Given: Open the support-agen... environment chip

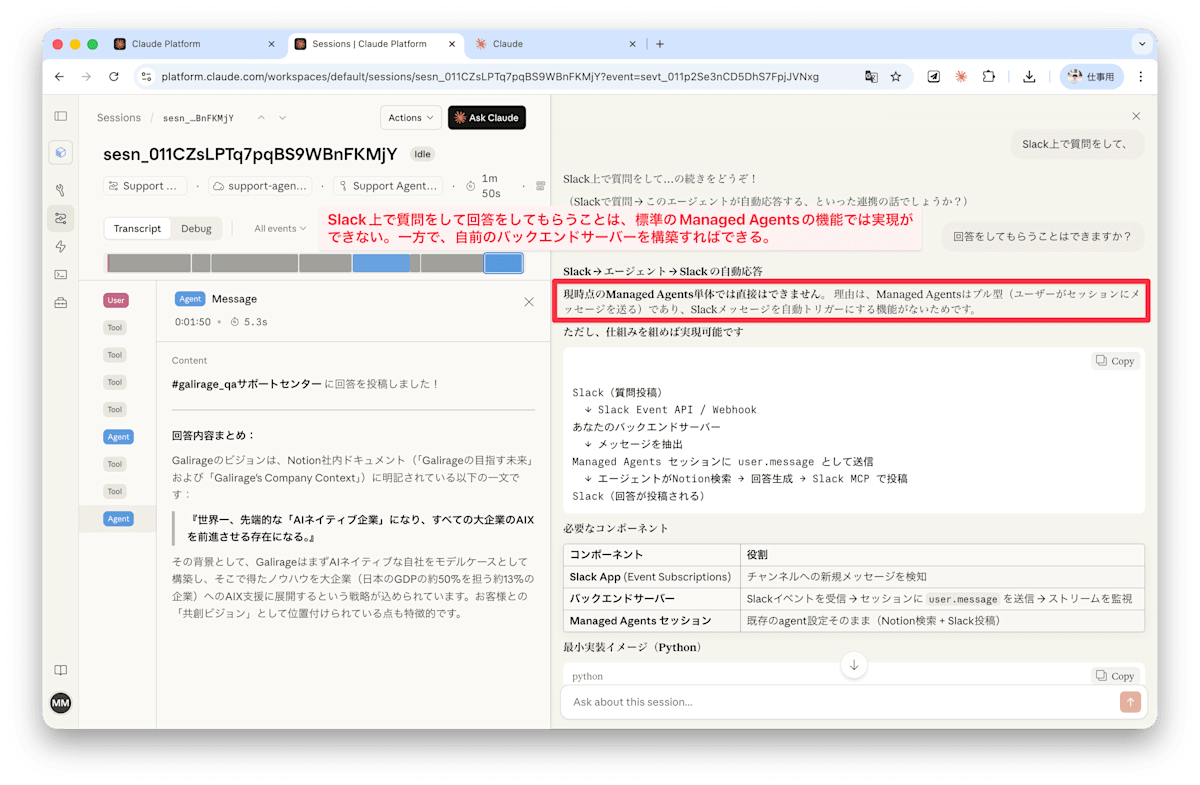Looking at the screenshot, I should 261,186.
